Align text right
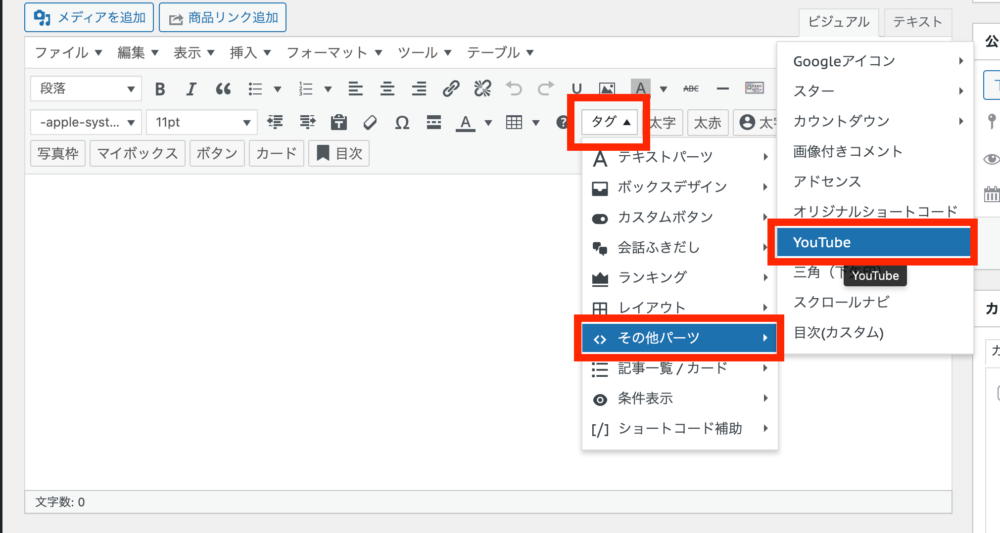Image resolution: width=1000 pixels, height=533 pixels. pos(419,89)
